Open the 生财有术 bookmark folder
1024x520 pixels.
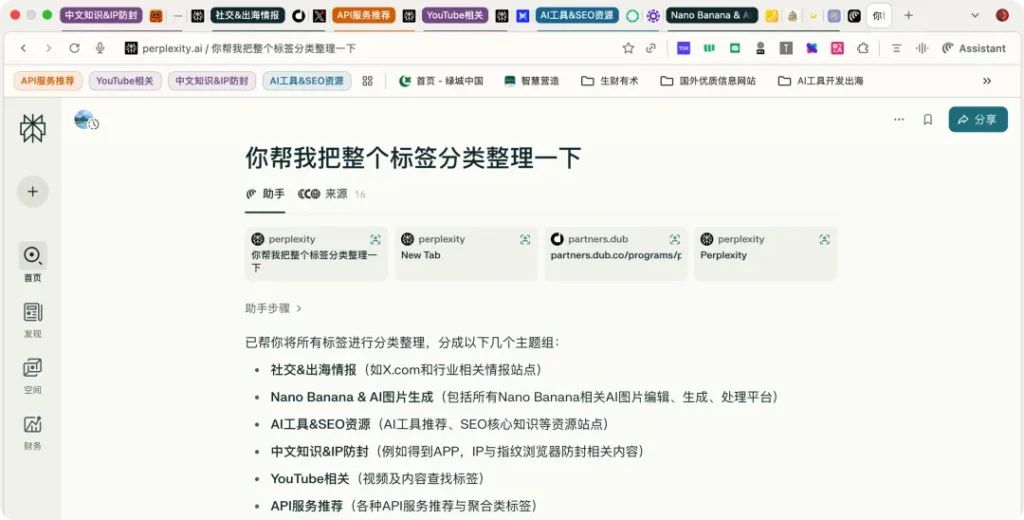click(609, 81)
